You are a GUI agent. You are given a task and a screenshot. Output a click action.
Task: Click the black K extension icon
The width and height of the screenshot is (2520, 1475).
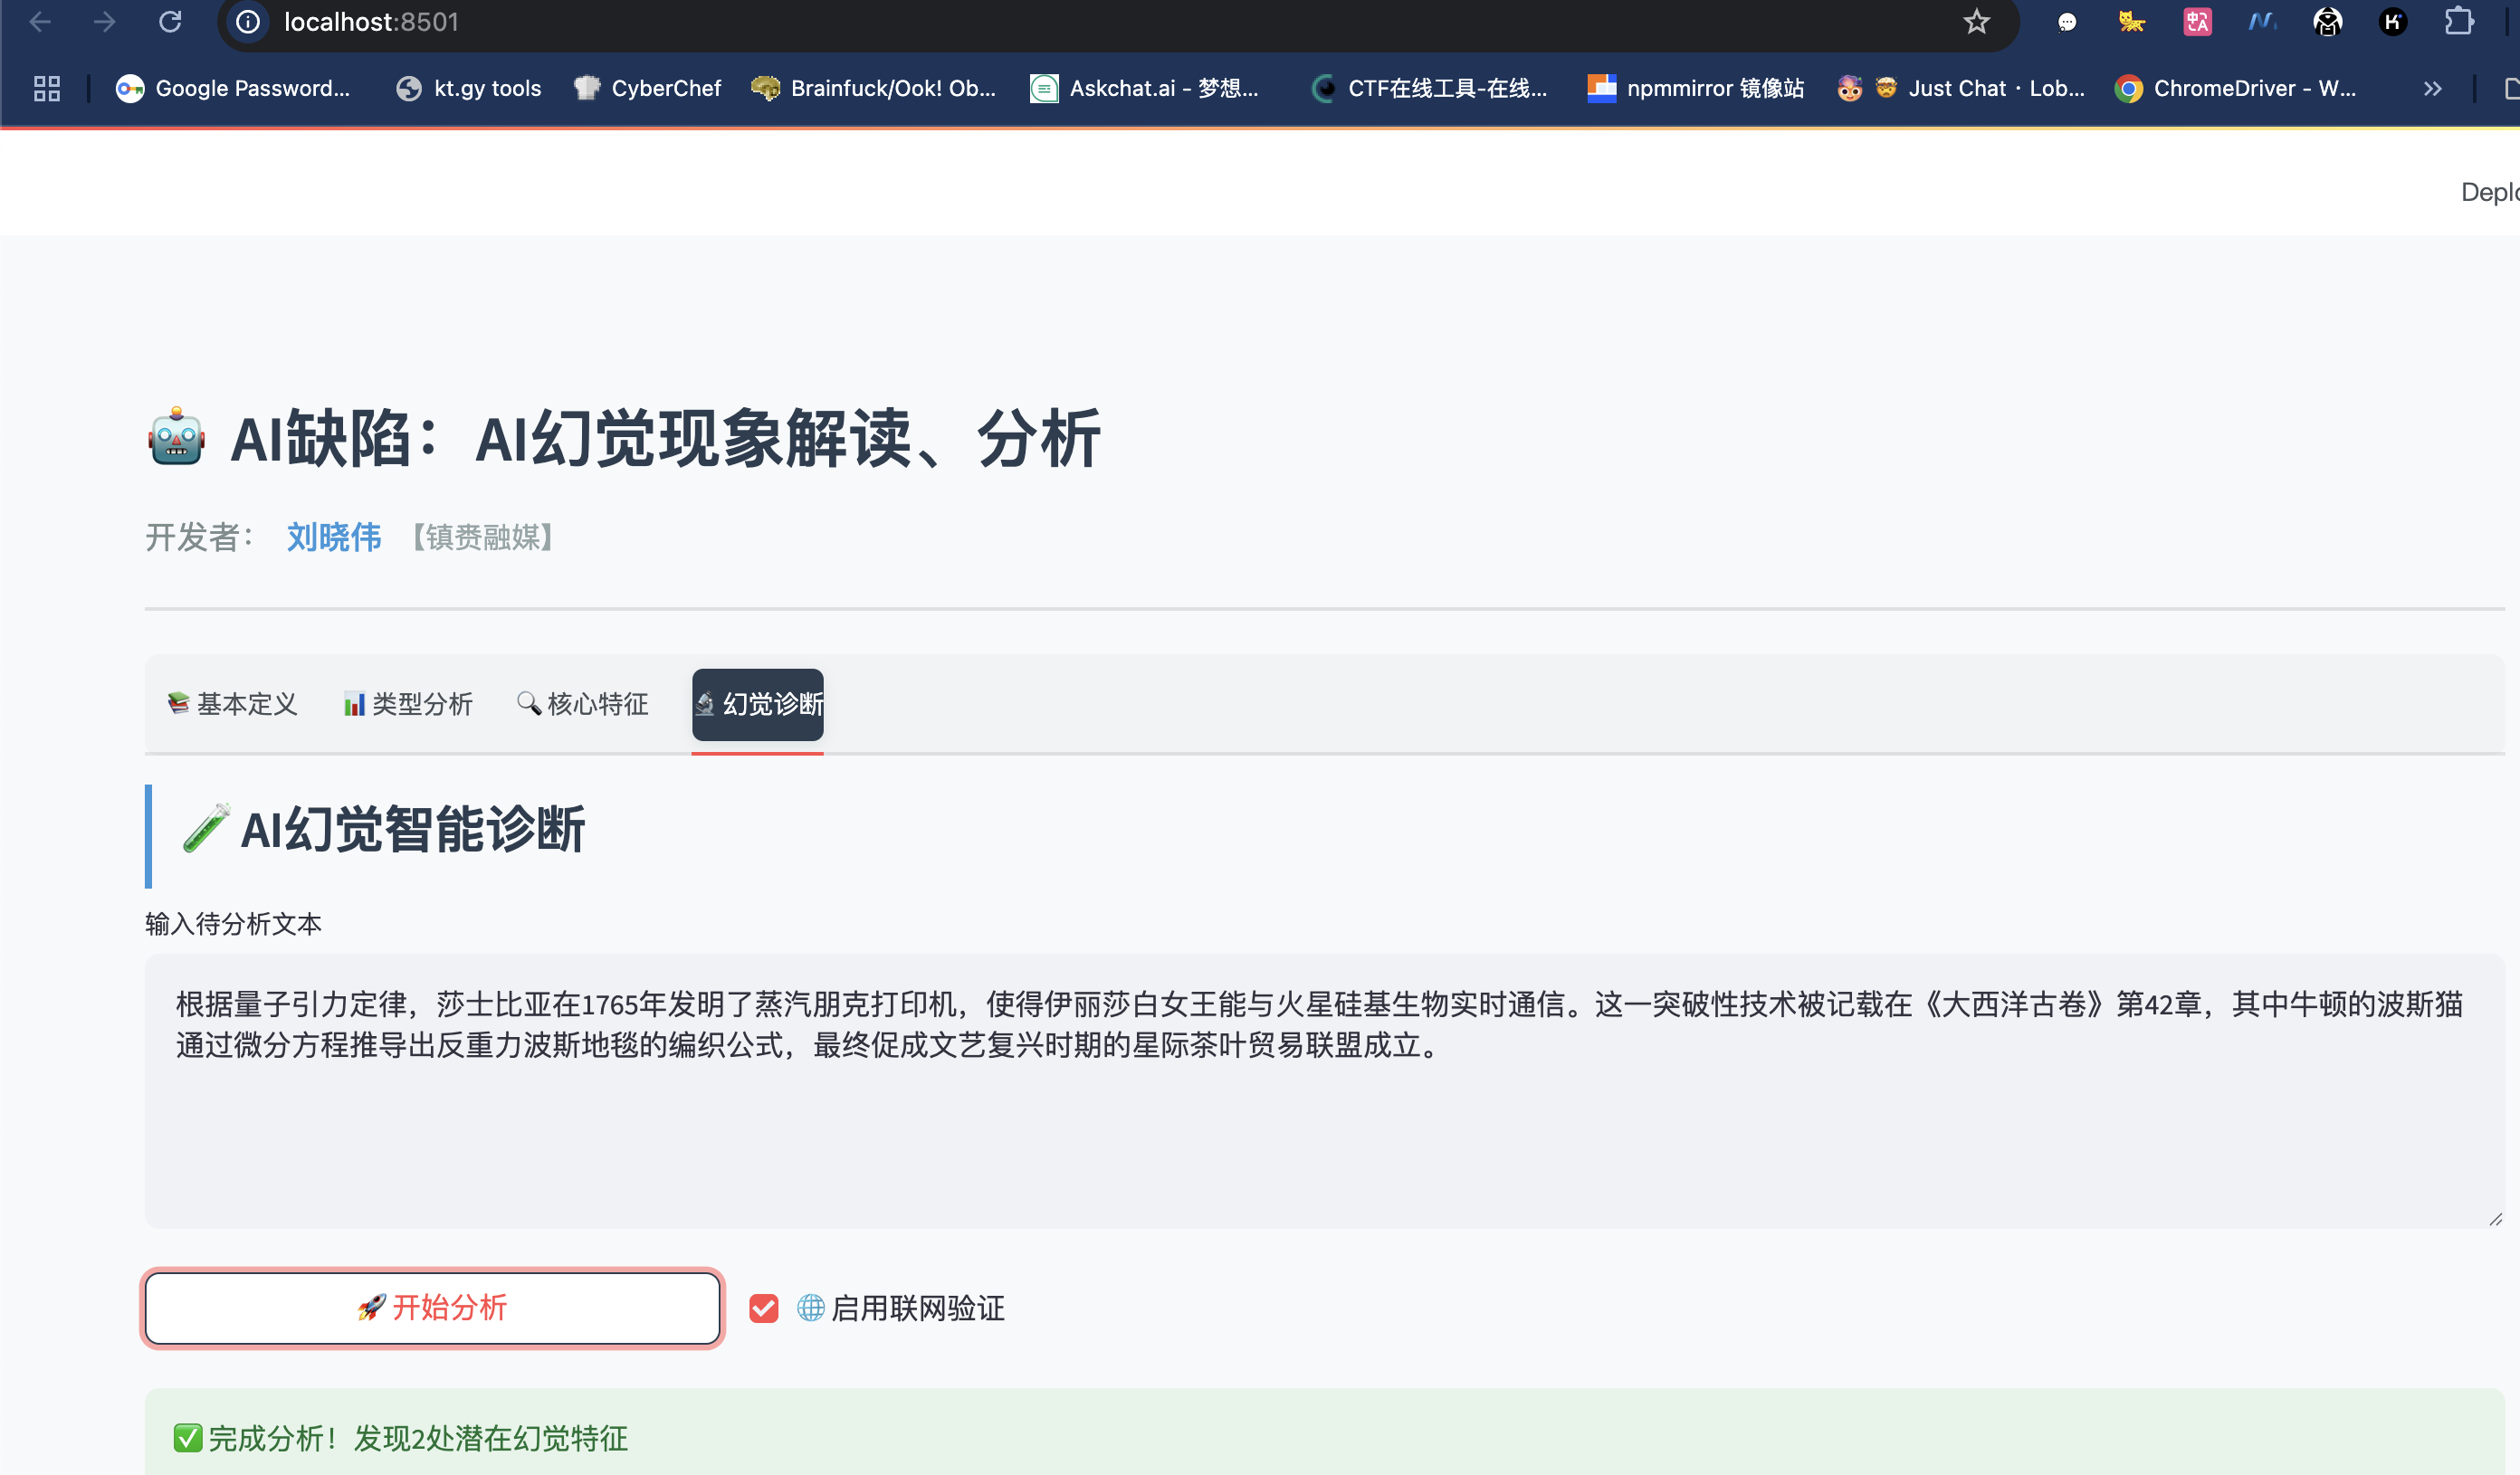click(x=2393, y=22)
